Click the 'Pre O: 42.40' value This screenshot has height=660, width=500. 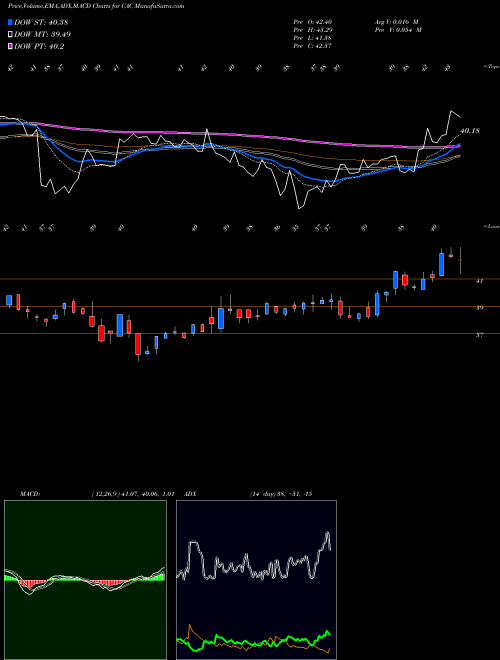tap(313, 22)
